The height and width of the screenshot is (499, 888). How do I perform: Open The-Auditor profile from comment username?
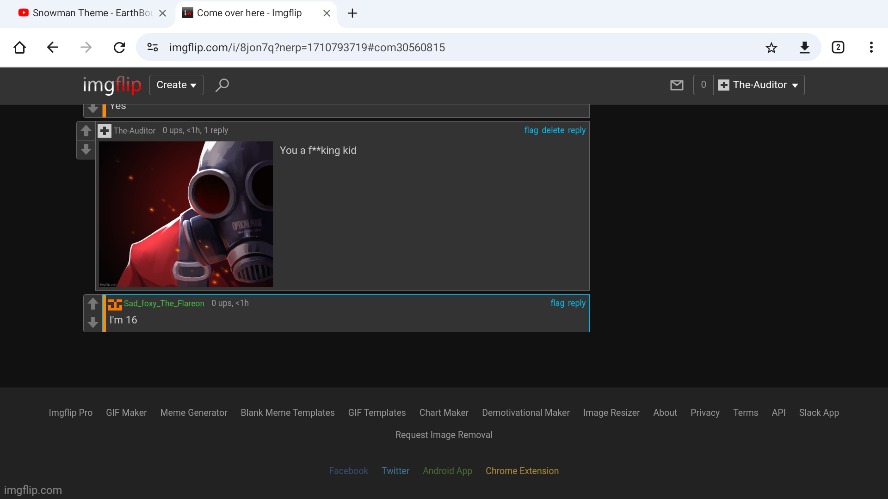coord(134,131)
